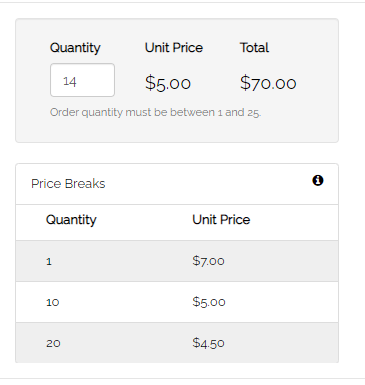Click the $7.00 unit price cell
Image resolution: width=365 pixels, height=385 pixels.
[x=208, y=261]
